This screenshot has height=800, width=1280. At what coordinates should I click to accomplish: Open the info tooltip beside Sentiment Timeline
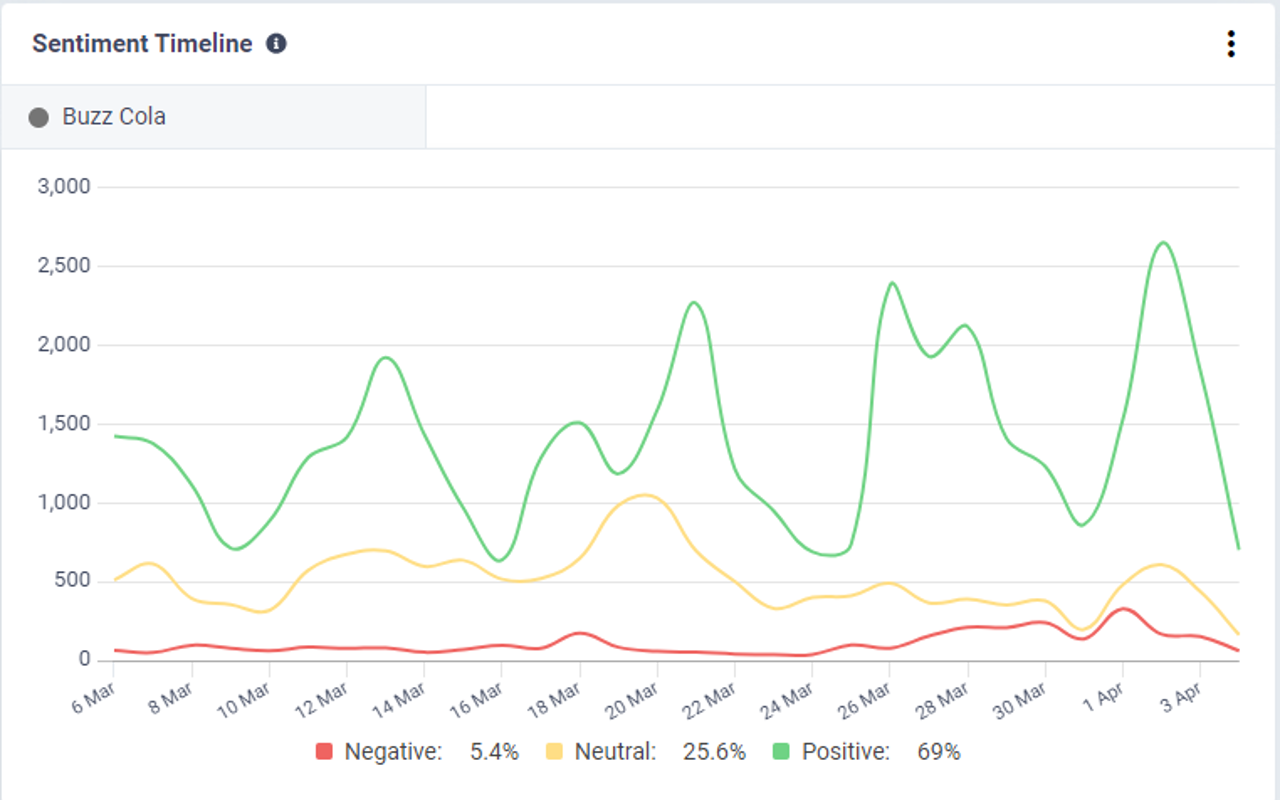click(277, 43)
